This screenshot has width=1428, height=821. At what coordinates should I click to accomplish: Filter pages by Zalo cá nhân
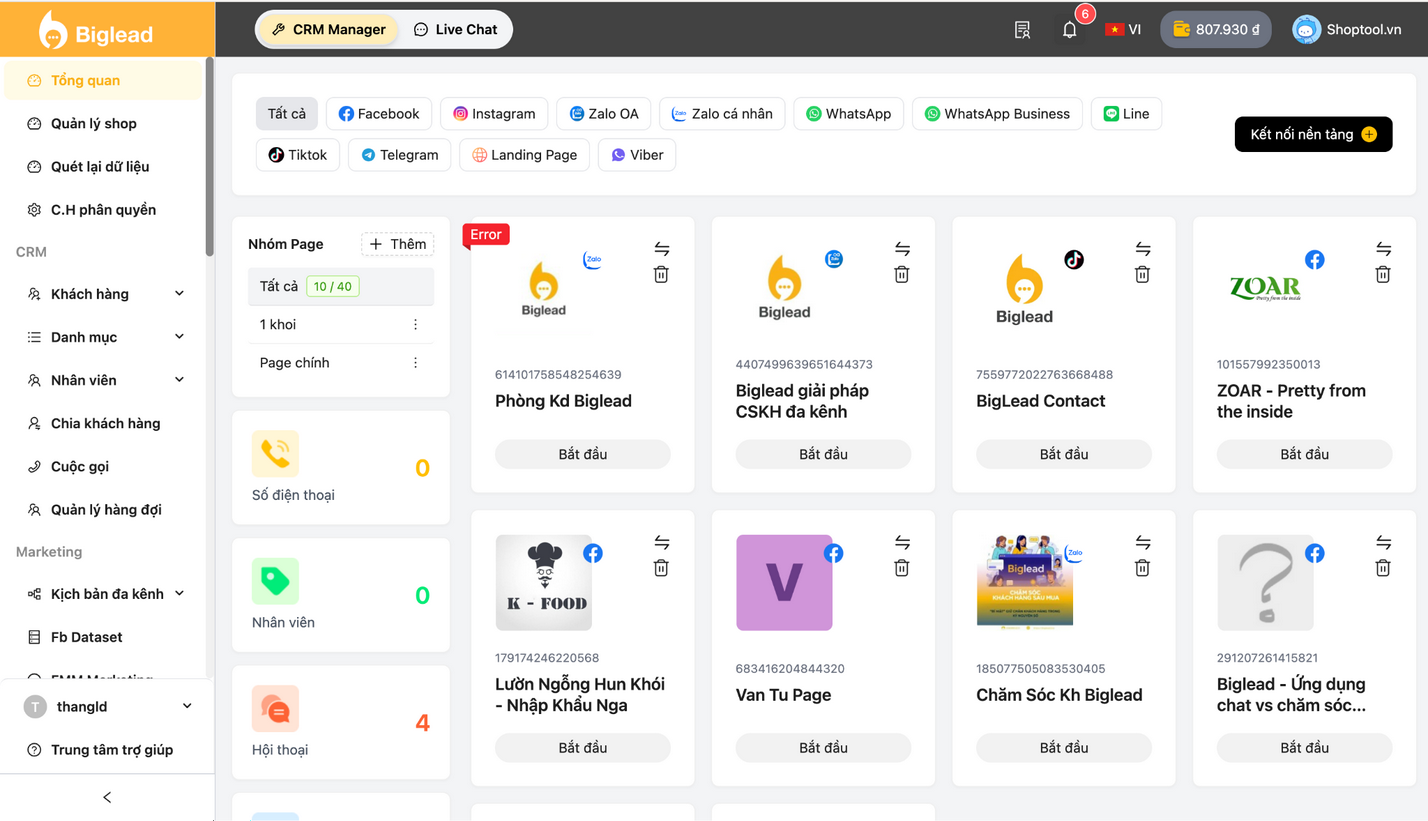pos(722,114)
